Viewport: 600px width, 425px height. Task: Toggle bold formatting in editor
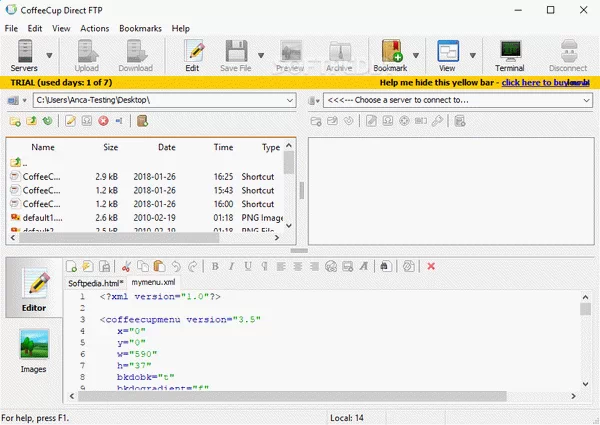[215, 266]
